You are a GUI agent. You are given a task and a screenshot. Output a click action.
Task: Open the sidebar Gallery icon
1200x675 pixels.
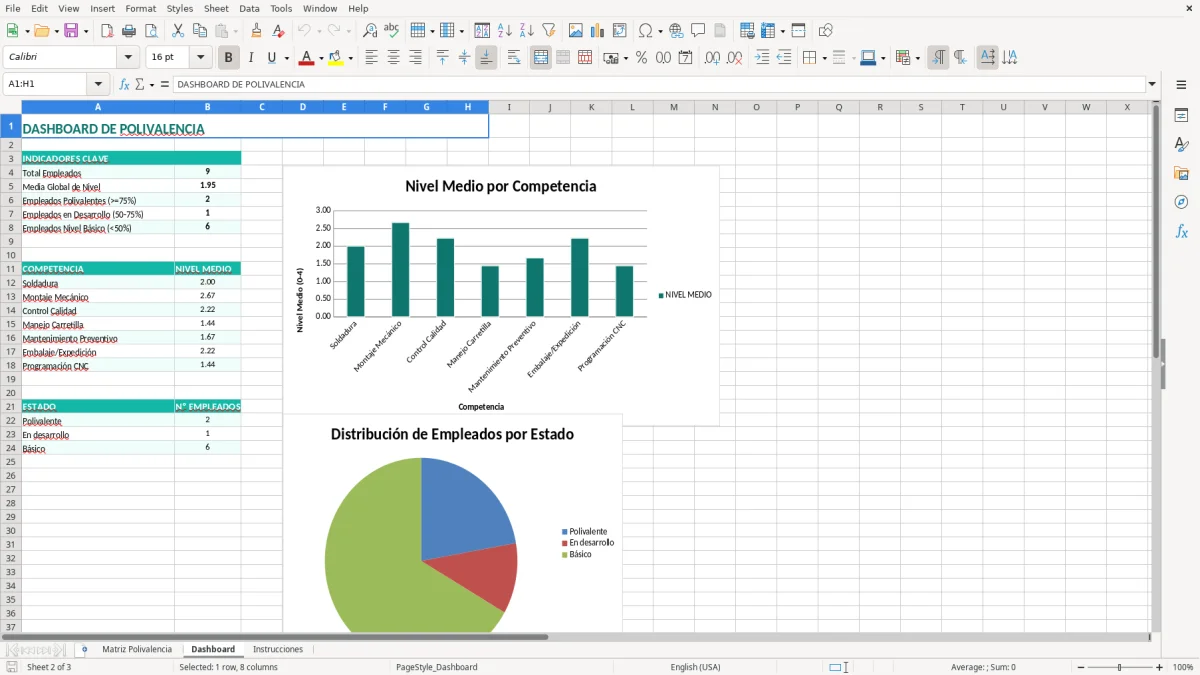click(x=1181, y=173)
